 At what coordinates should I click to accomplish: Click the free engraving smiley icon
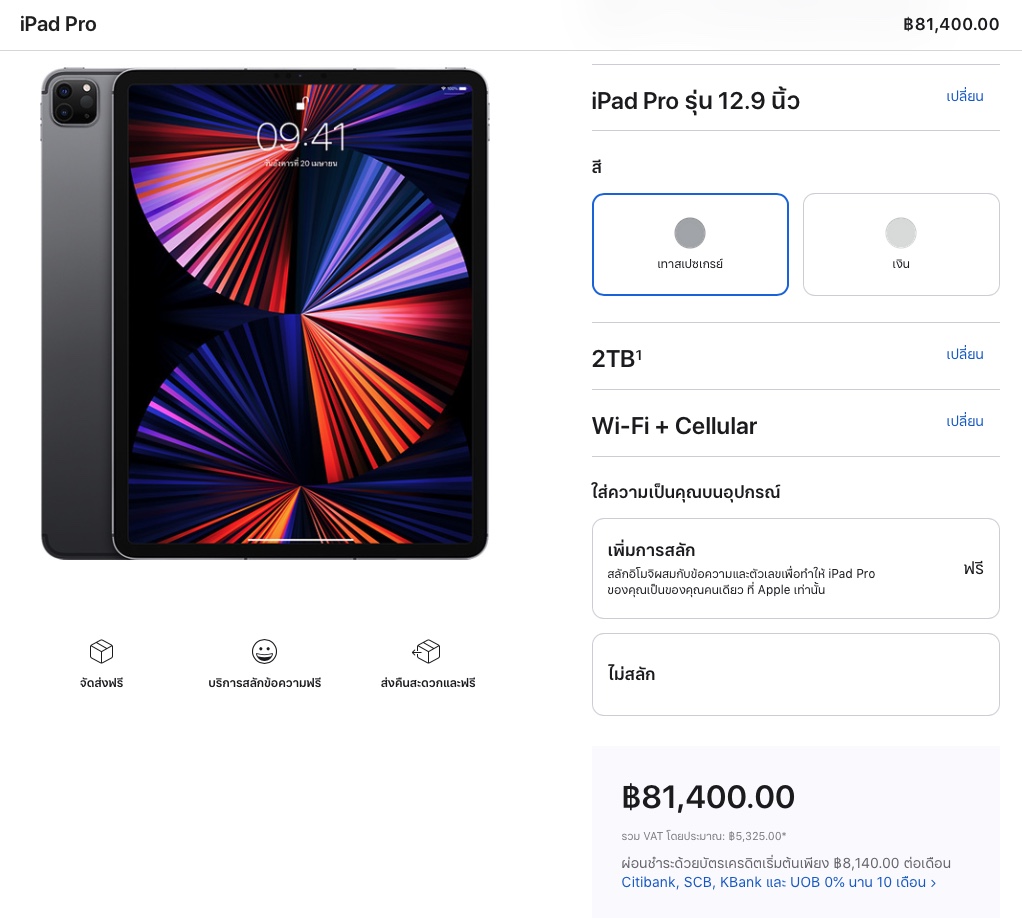(x=264, y=652)
